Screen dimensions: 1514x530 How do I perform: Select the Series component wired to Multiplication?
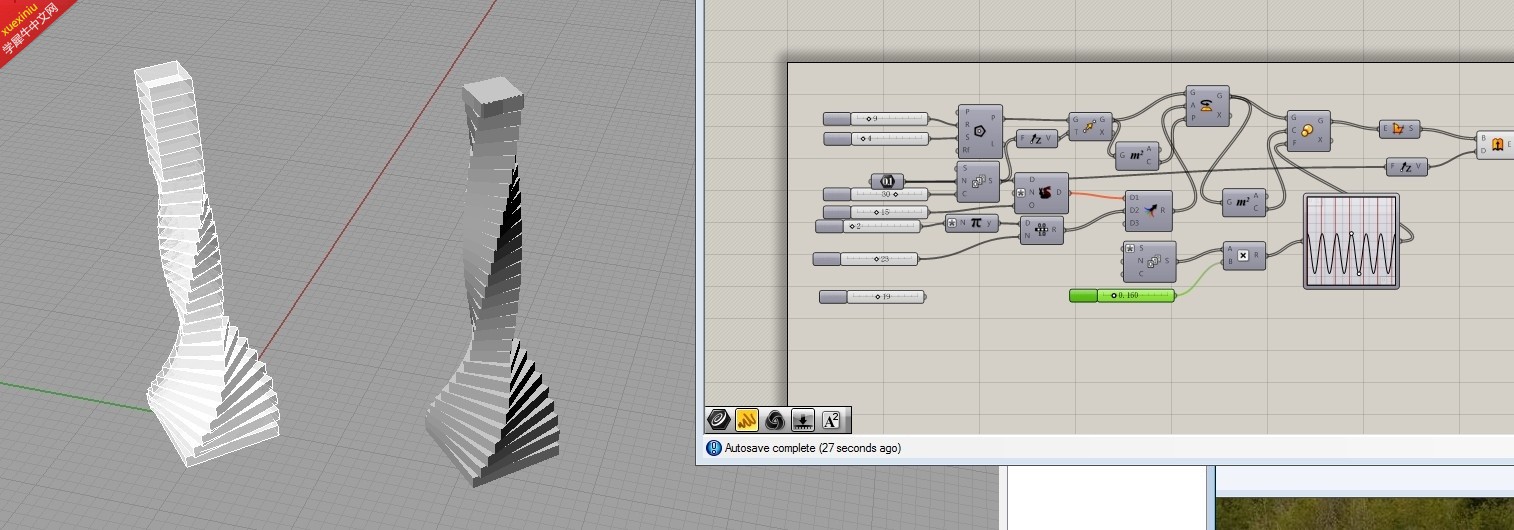click(1150, 262)
